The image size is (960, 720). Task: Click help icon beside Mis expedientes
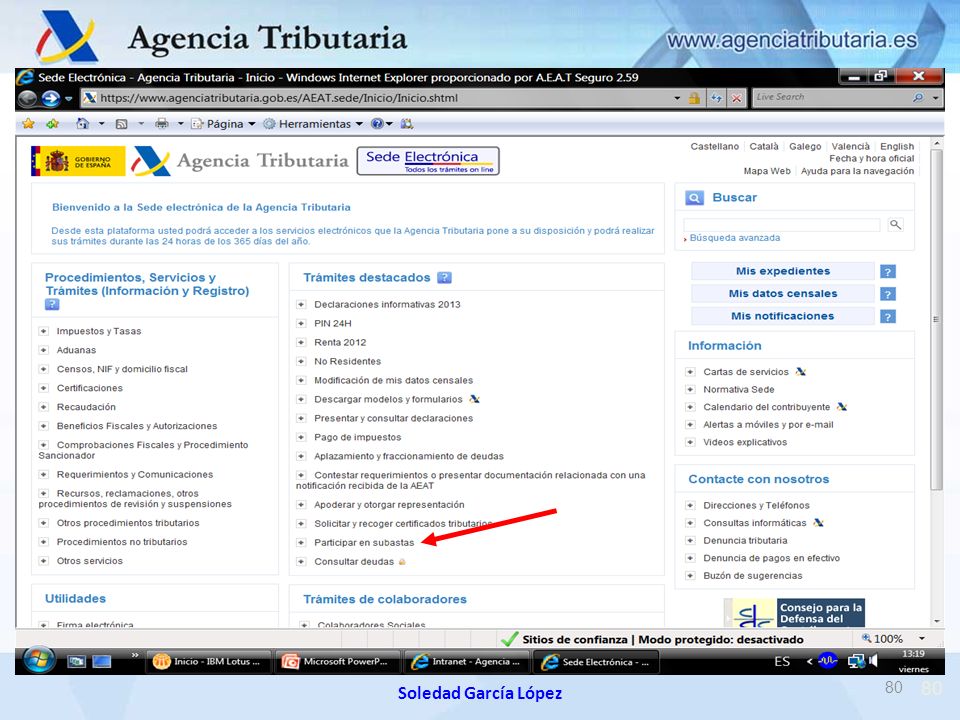click(888, 271)
